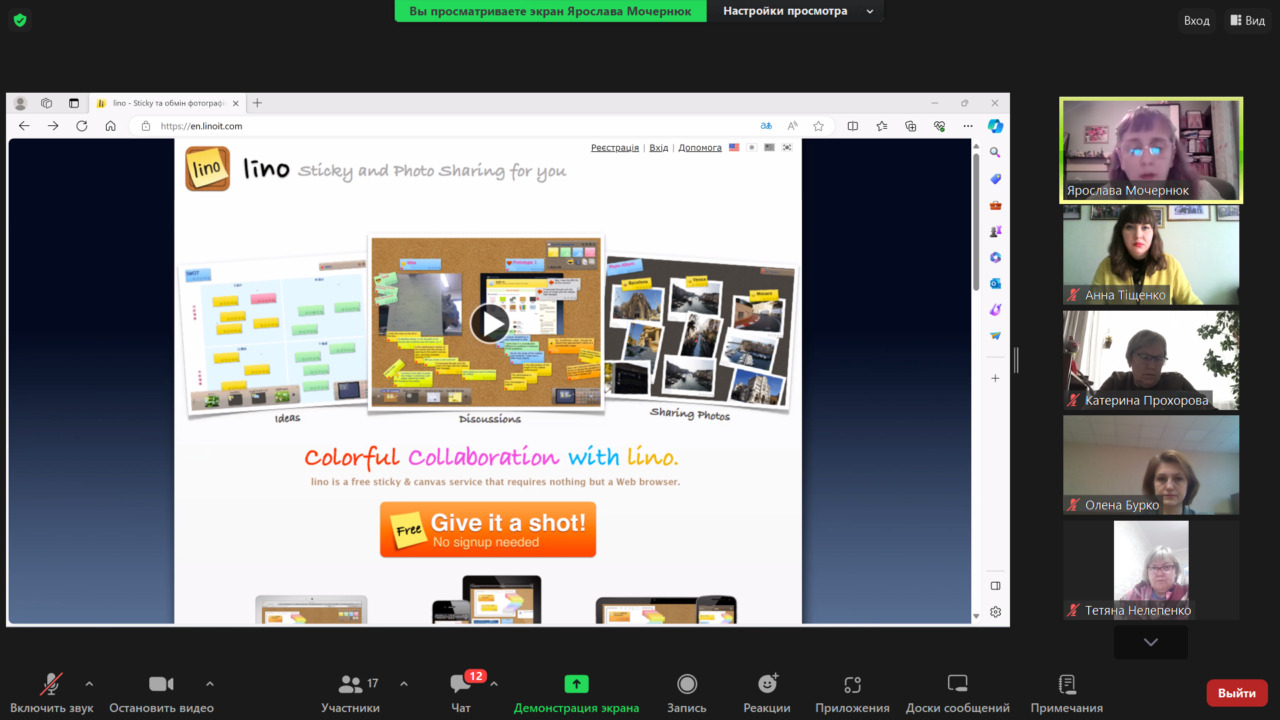This screenshot has height=720, width=1280.
Task: Unmute microphone with Включить звук
Action: [x=51, y=693]
